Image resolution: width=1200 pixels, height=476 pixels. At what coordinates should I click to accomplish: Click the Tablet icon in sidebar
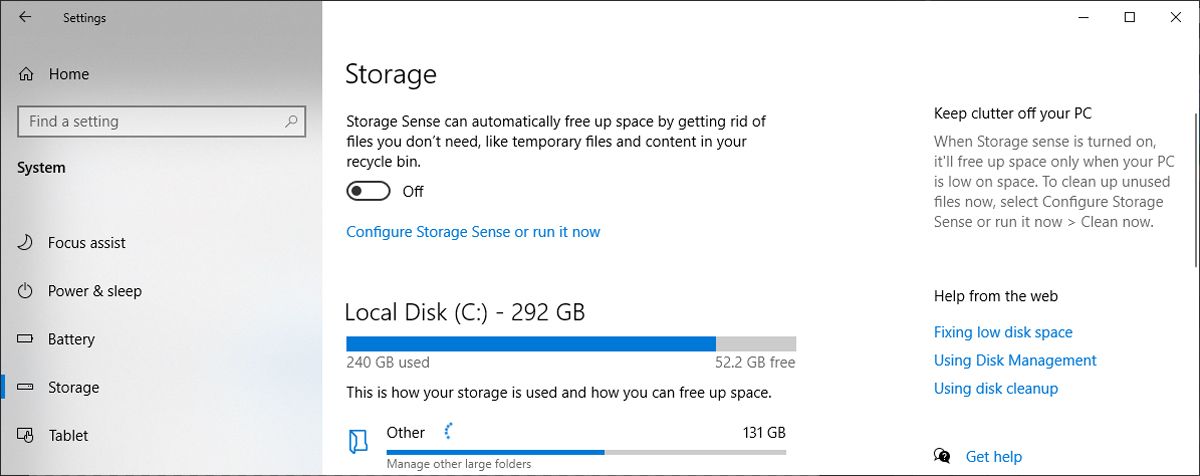click(x=26, y=435)
